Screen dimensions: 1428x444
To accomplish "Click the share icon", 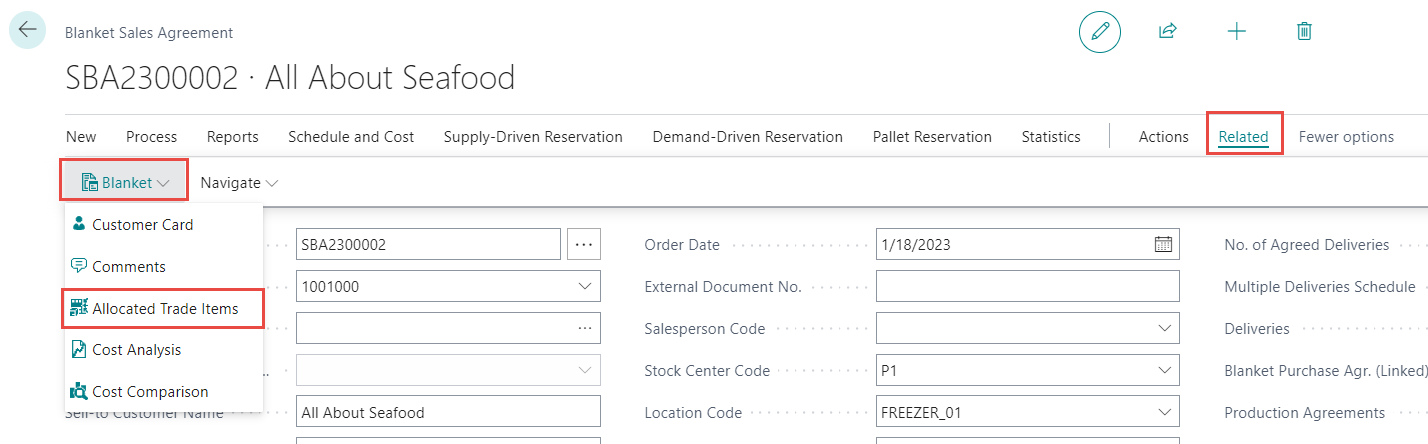I will 1167,31.
